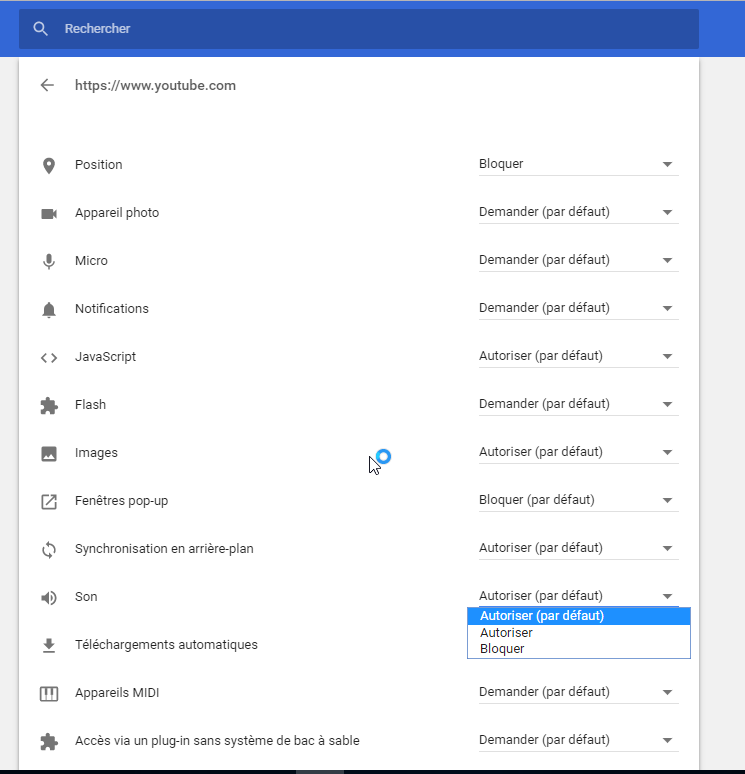Screen dimensions: 745x774
Task: Expand the Notifications permission dropdown
Action: 578,308
